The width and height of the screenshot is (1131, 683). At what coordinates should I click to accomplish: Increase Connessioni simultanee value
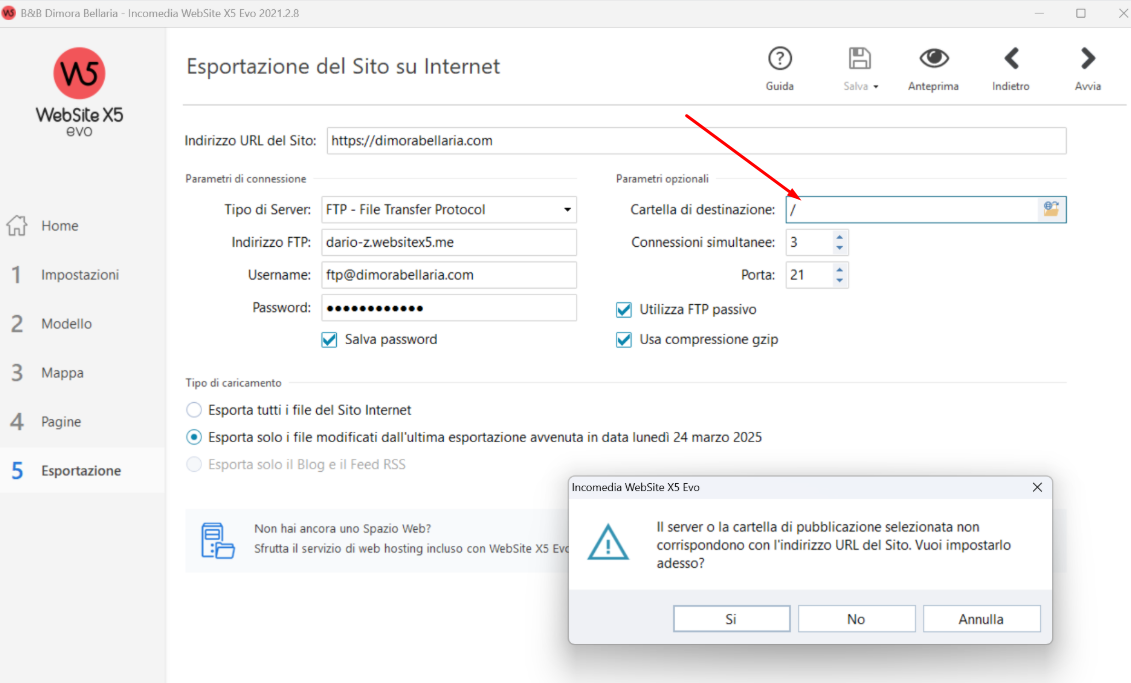840,237
